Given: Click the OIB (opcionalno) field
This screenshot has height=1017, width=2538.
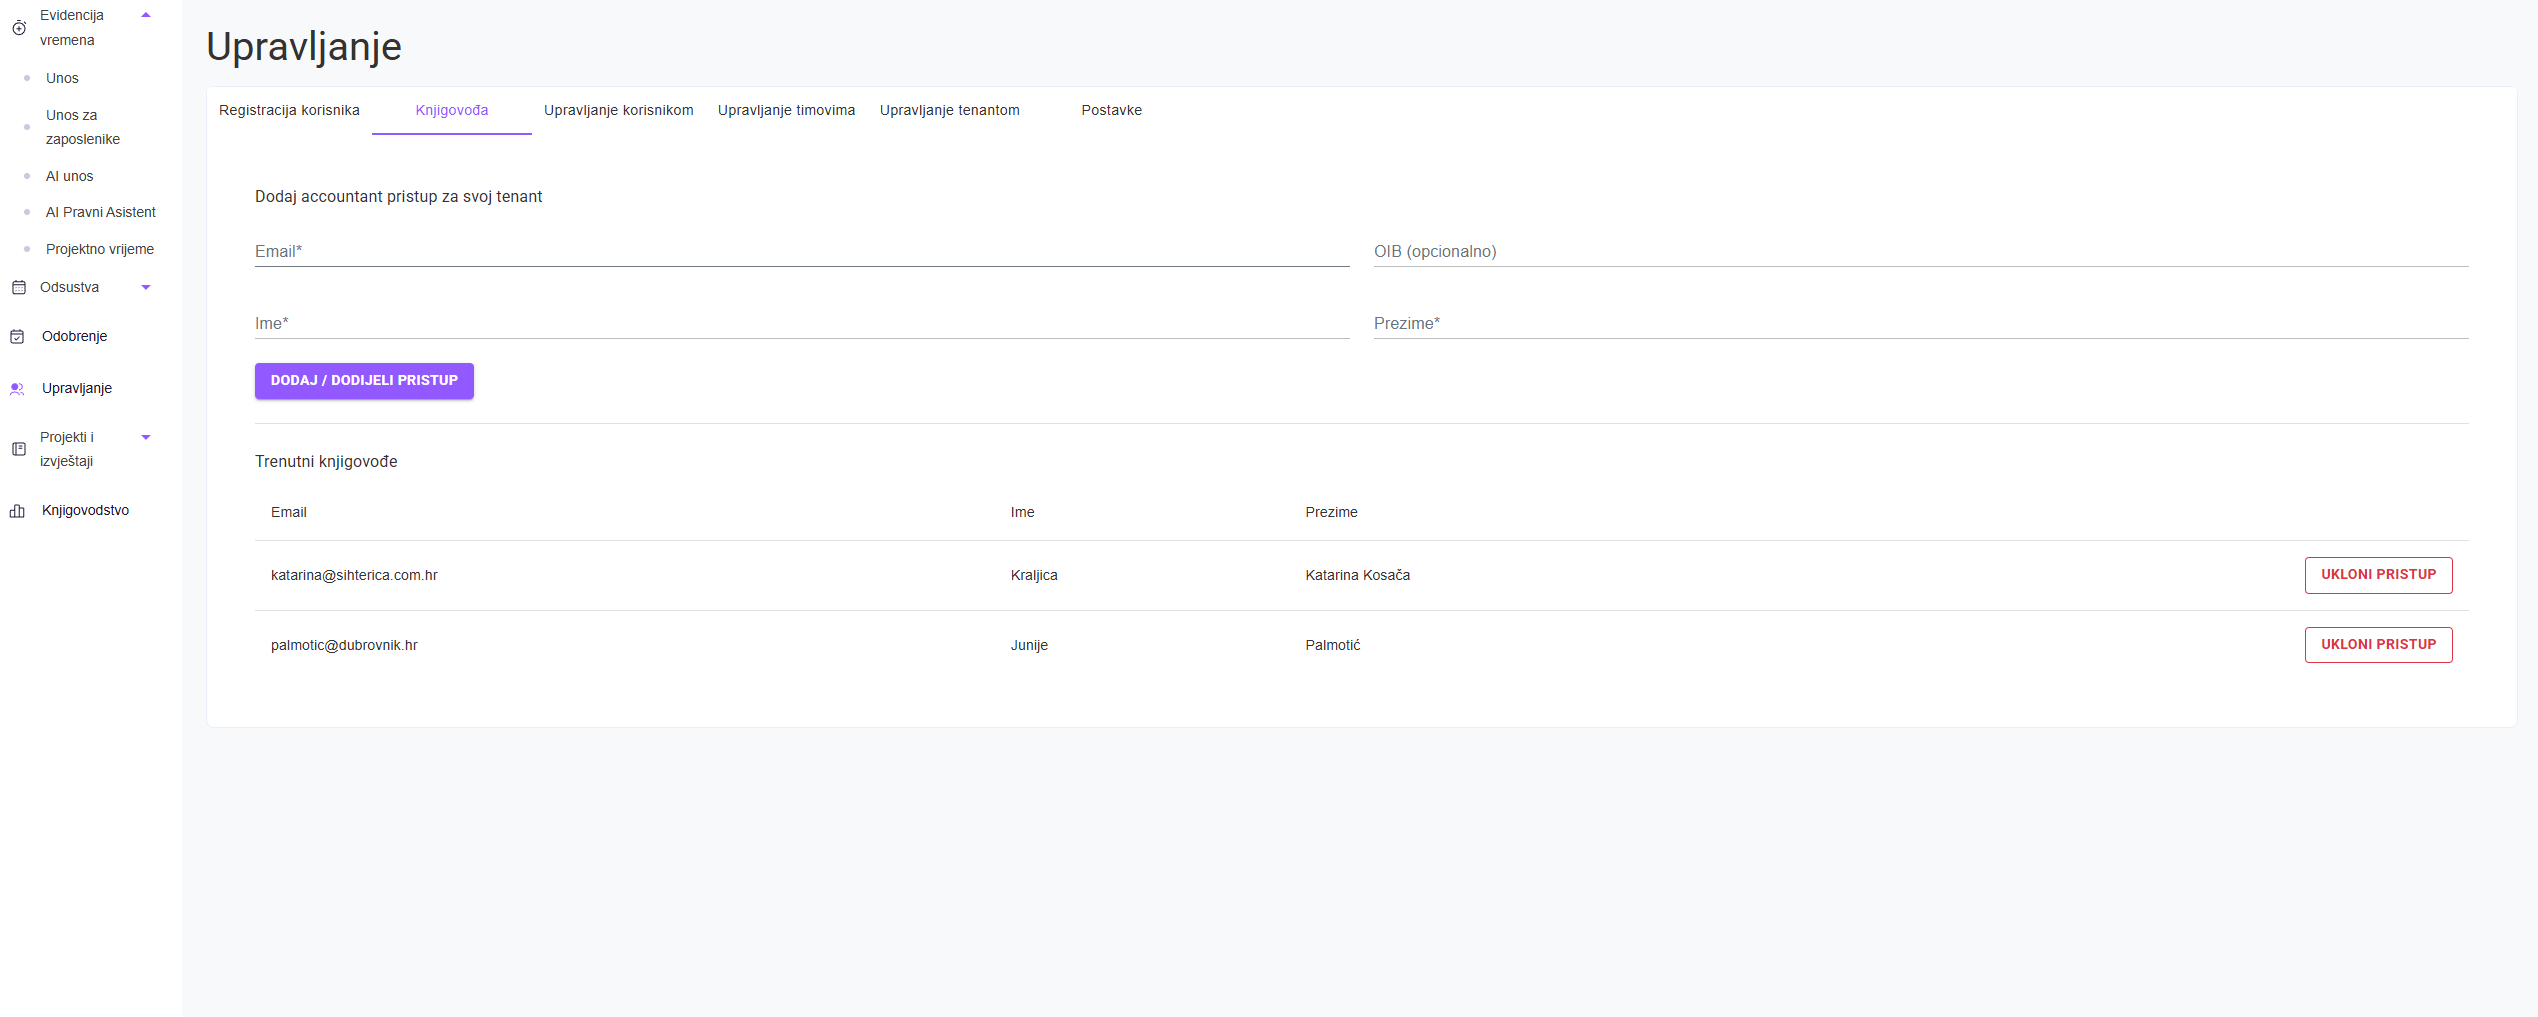Looking at the screenshot, I should (1919, 252).
